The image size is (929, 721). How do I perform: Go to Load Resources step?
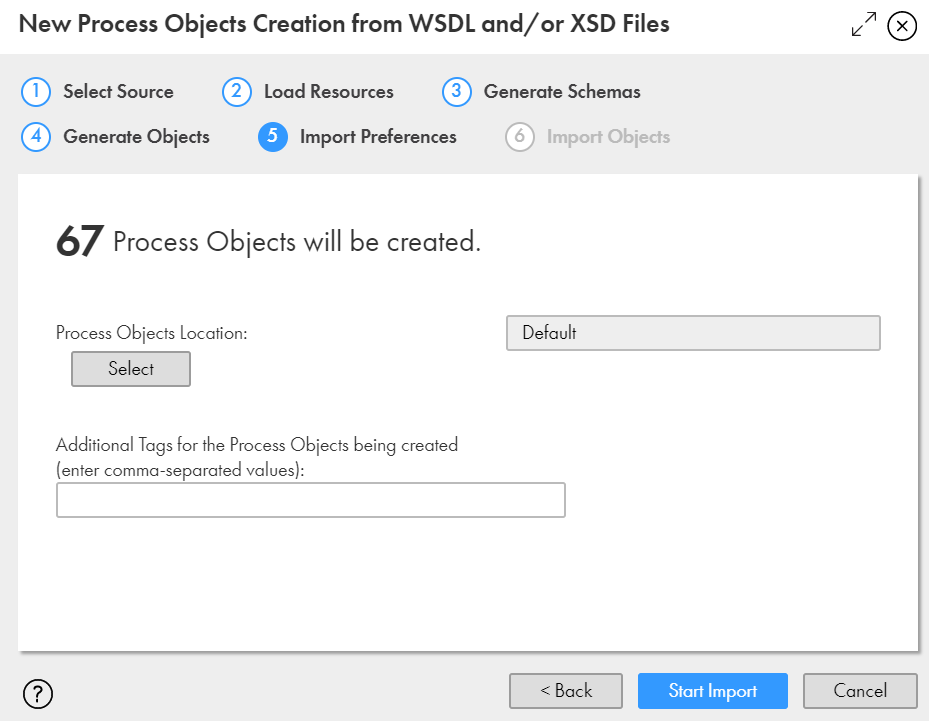(x=329, y=92)
